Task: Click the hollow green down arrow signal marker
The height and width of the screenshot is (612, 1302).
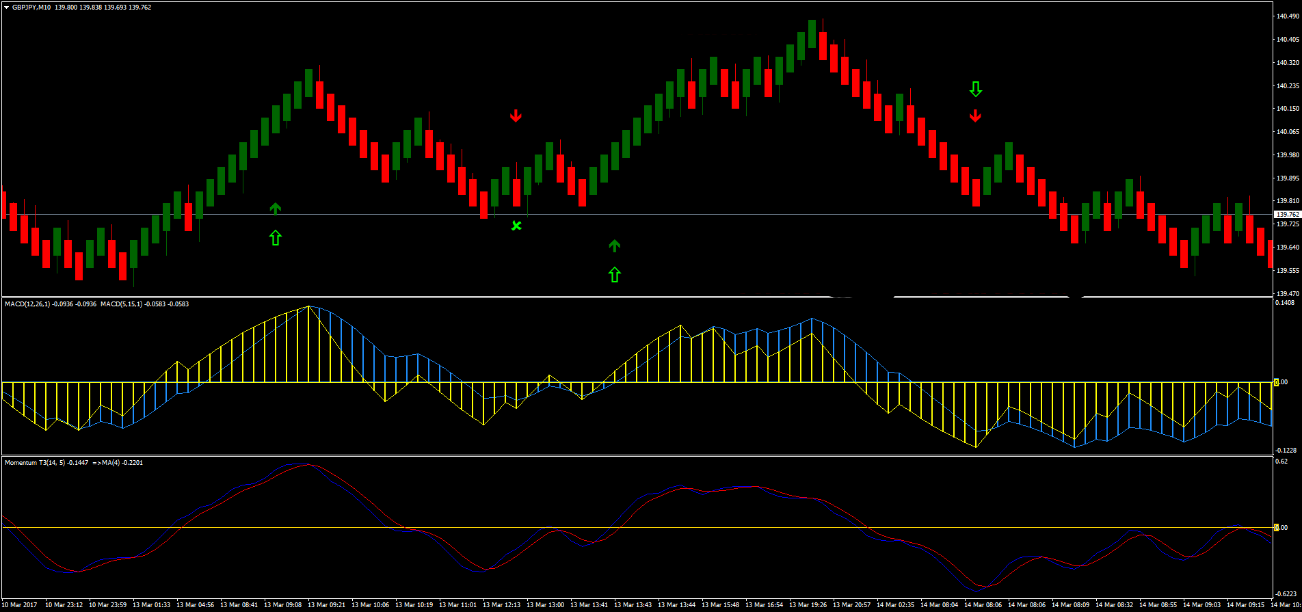Action: 975,90
